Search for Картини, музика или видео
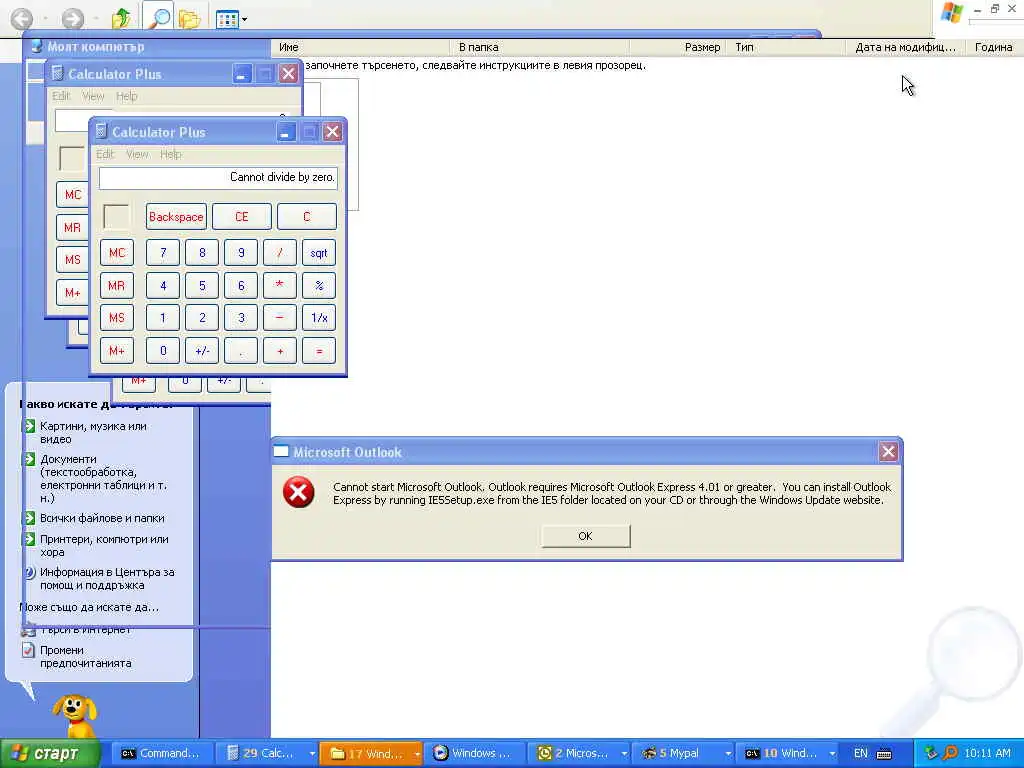The height and width of the screenshot is (768, 1024). coord(93,432)
